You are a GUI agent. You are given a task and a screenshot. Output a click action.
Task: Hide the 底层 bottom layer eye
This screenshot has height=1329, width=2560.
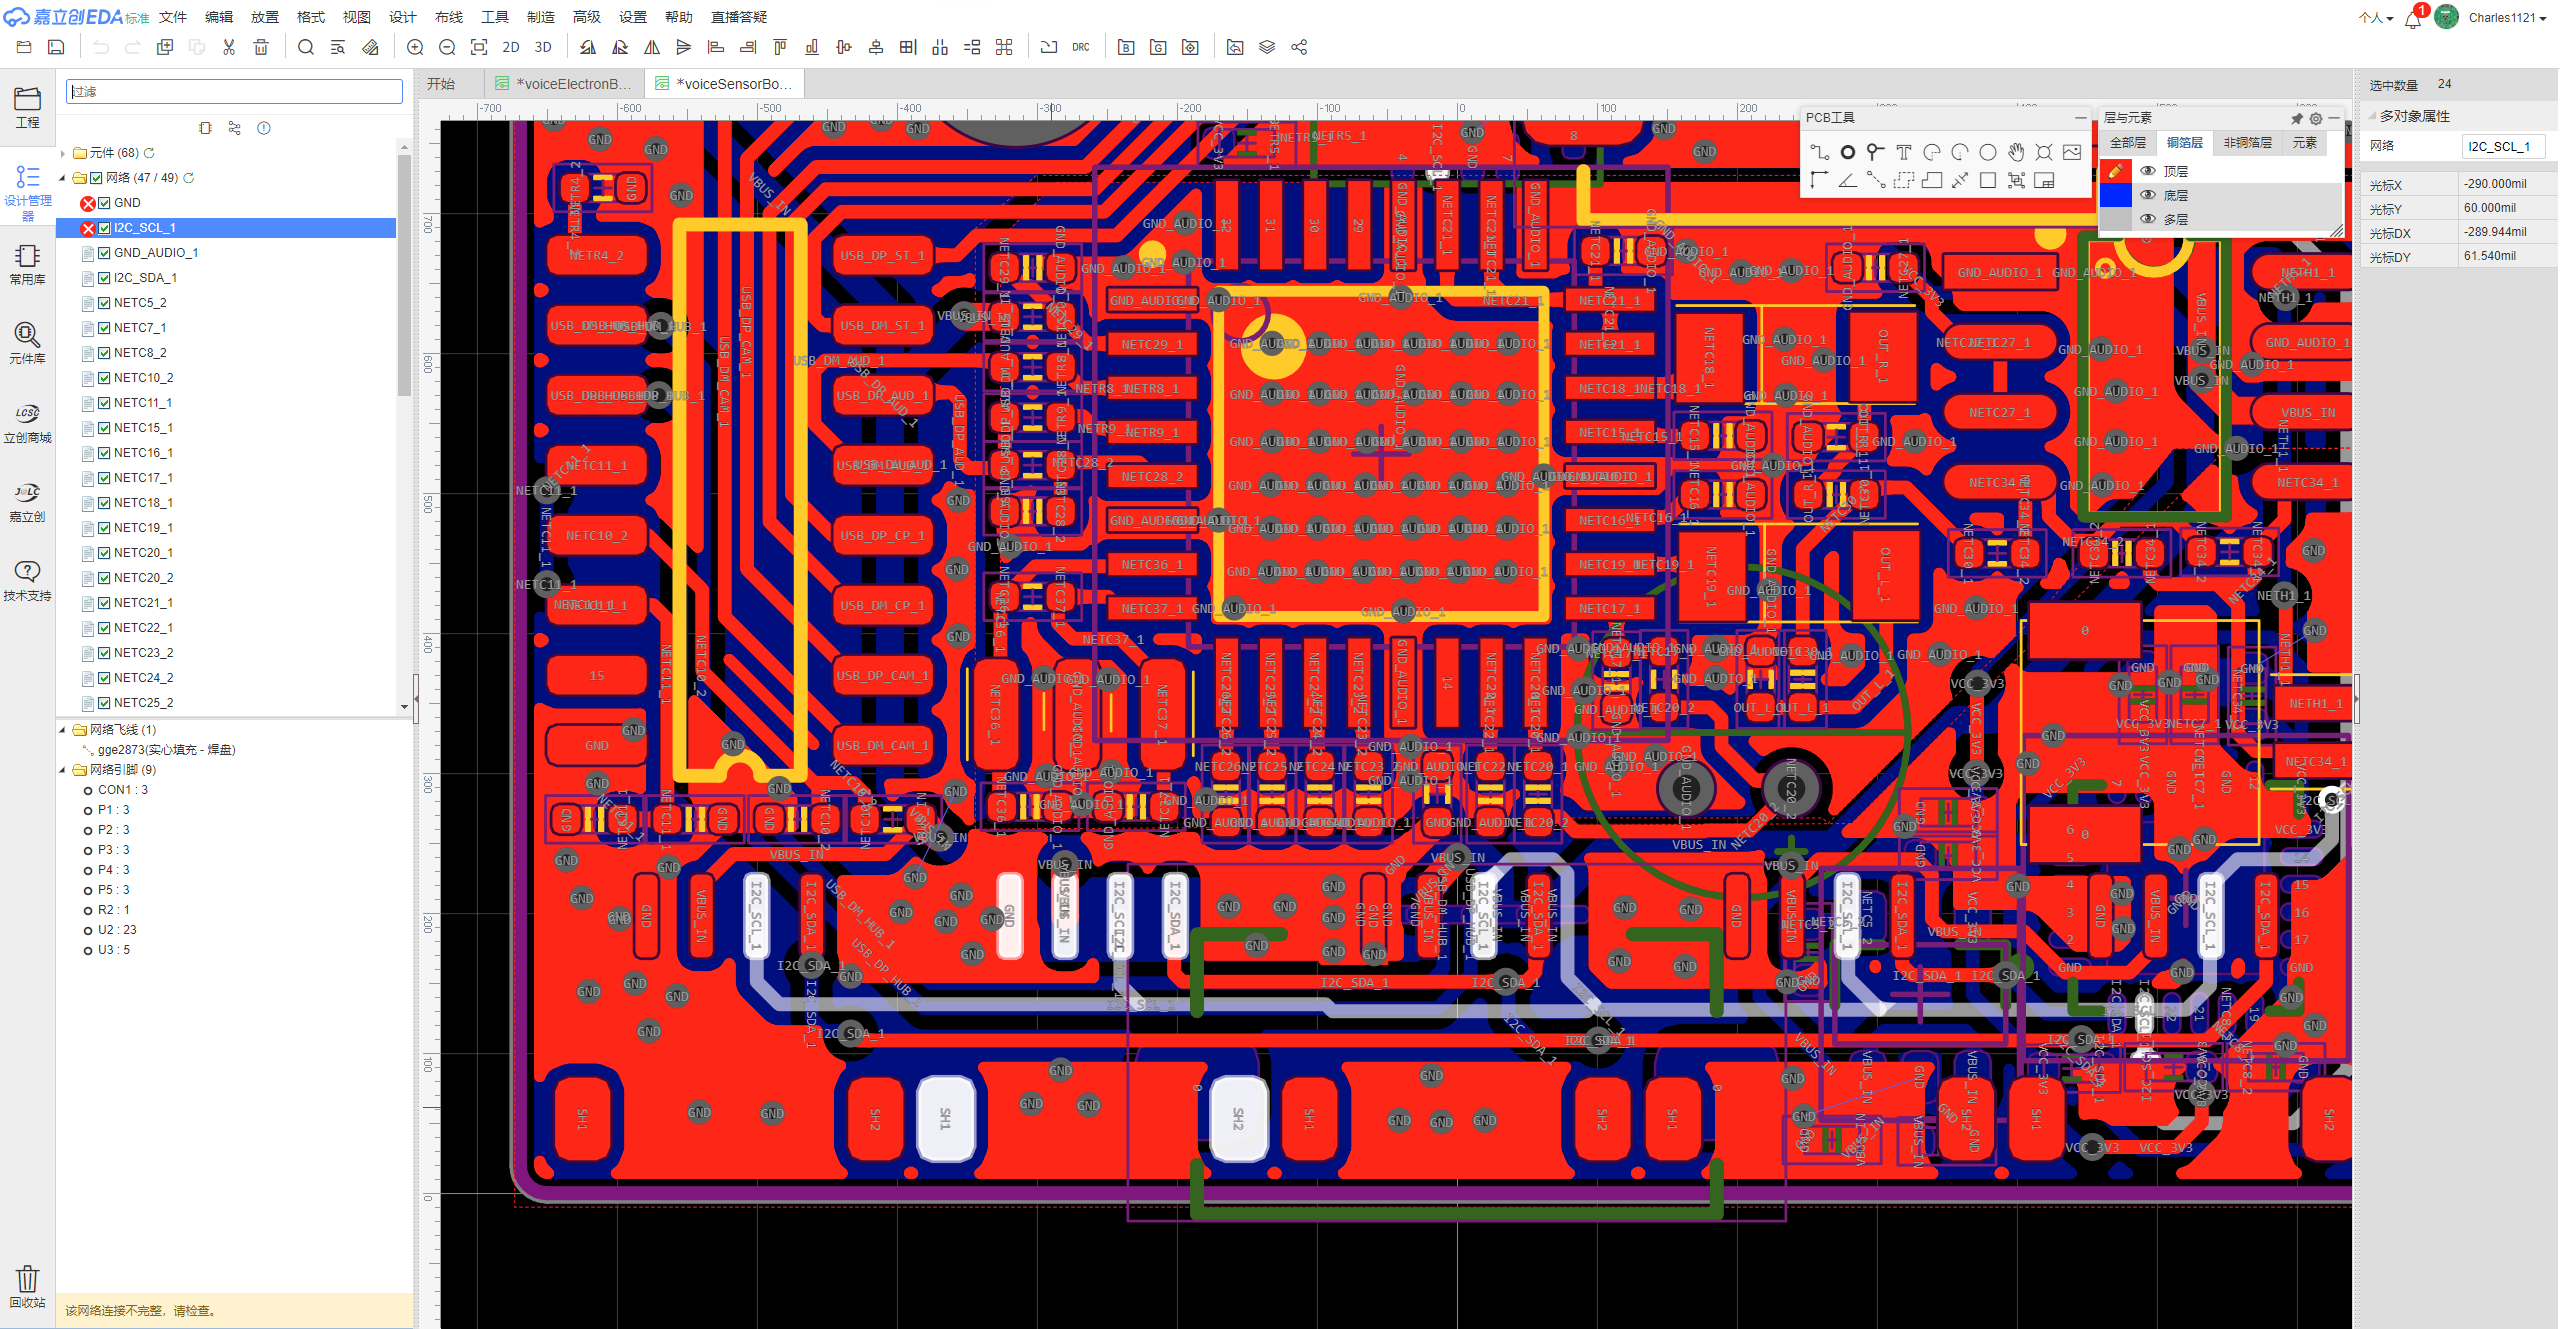2147,195
